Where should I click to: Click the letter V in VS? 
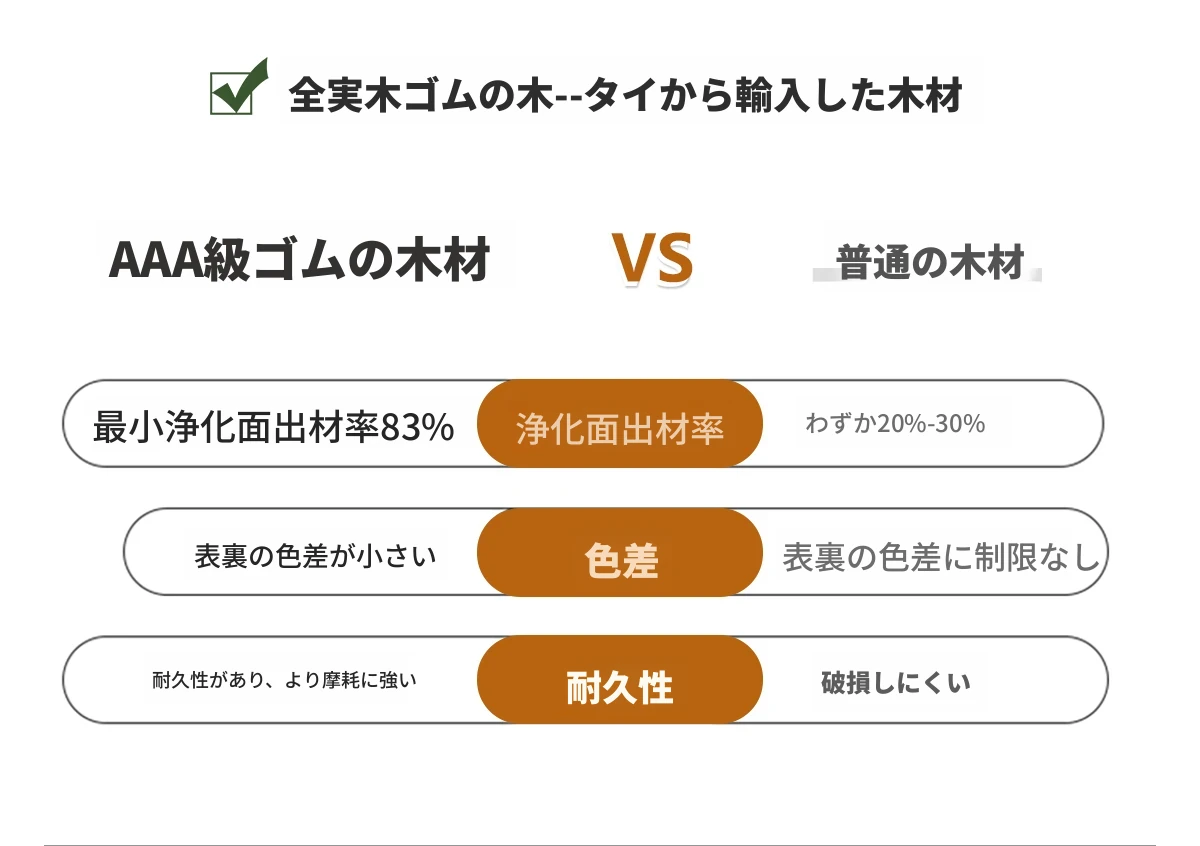(632, 260)
